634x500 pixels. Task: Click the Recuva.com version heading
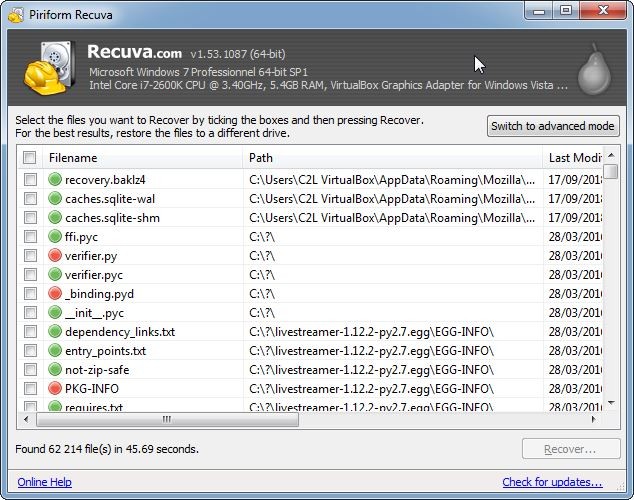pos(186,53)
